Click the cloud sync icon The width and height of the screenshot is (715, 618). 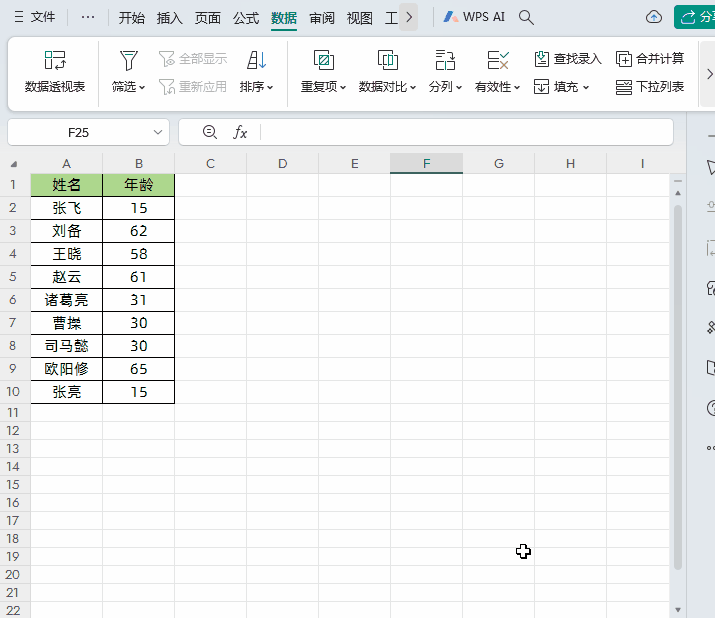pos(654,18)
